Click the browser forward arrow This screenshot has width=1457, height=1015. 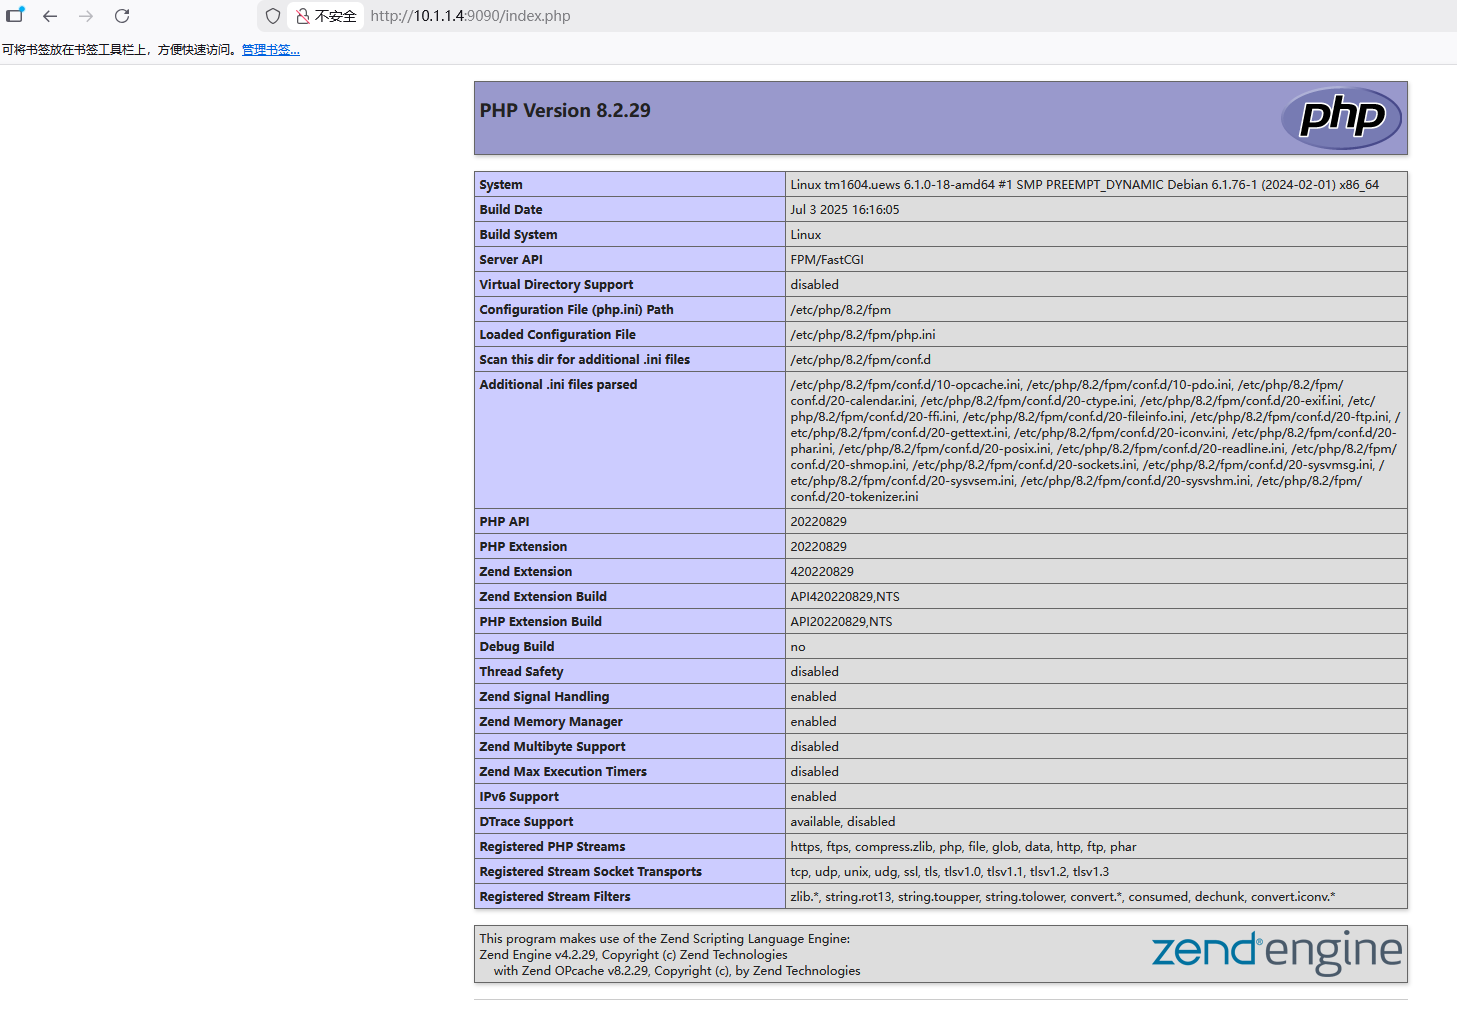86,16
